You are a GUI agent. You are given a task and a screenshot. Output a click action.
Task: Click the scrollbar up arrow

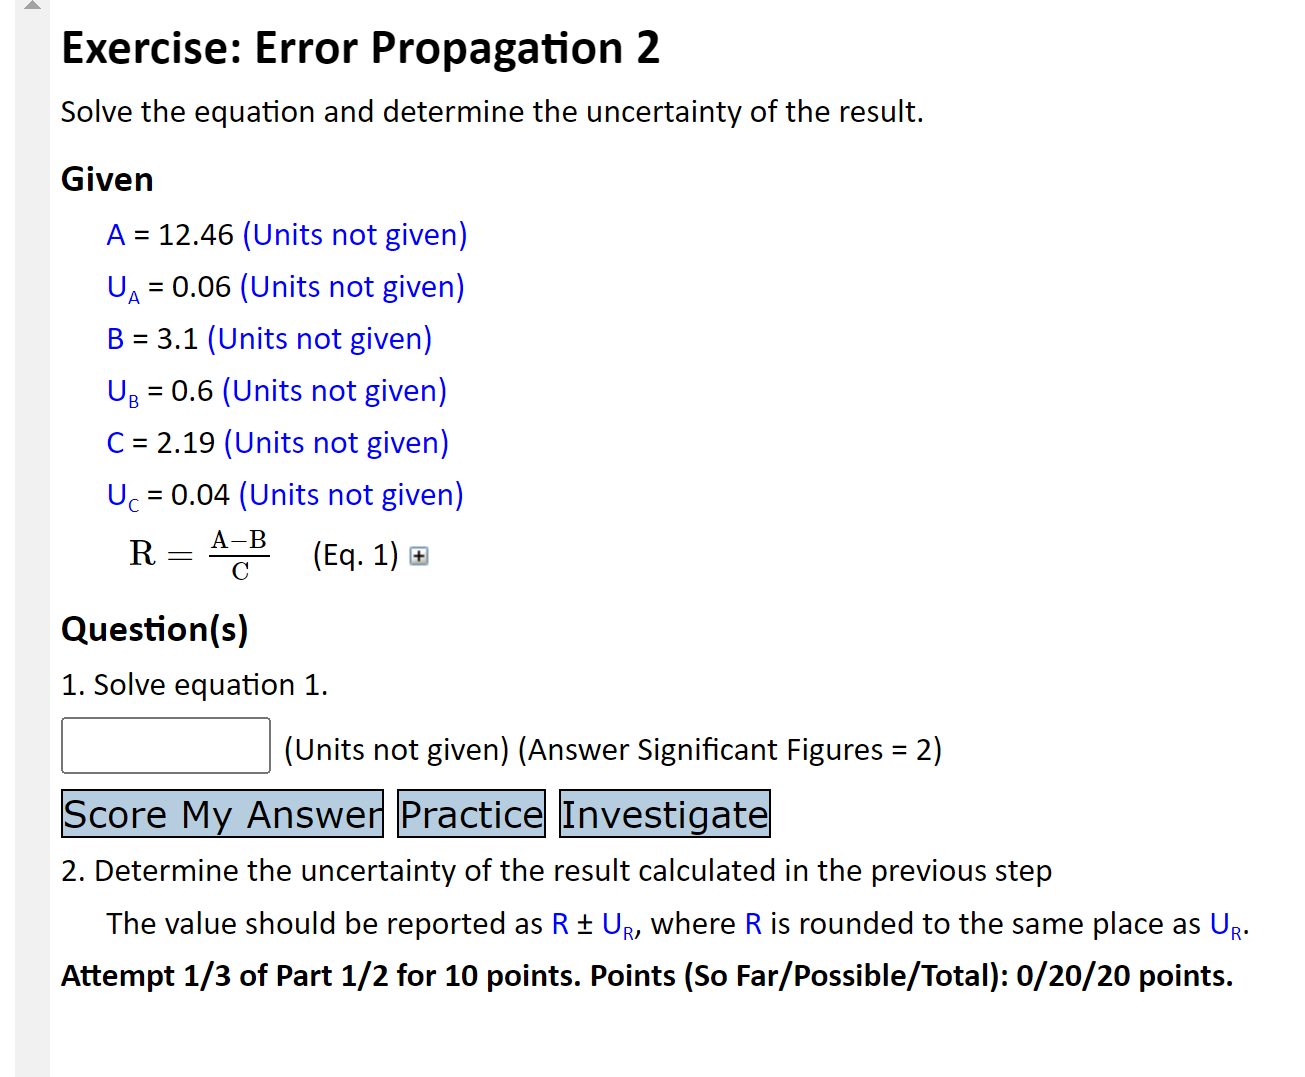pyautogui.click(x=31, y=8)
